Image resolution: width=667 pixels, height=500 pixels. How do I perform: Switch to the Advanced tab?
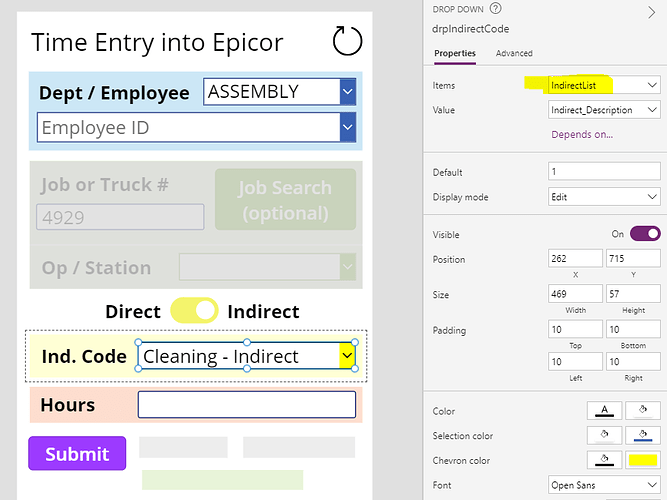(x=514, y=53)
